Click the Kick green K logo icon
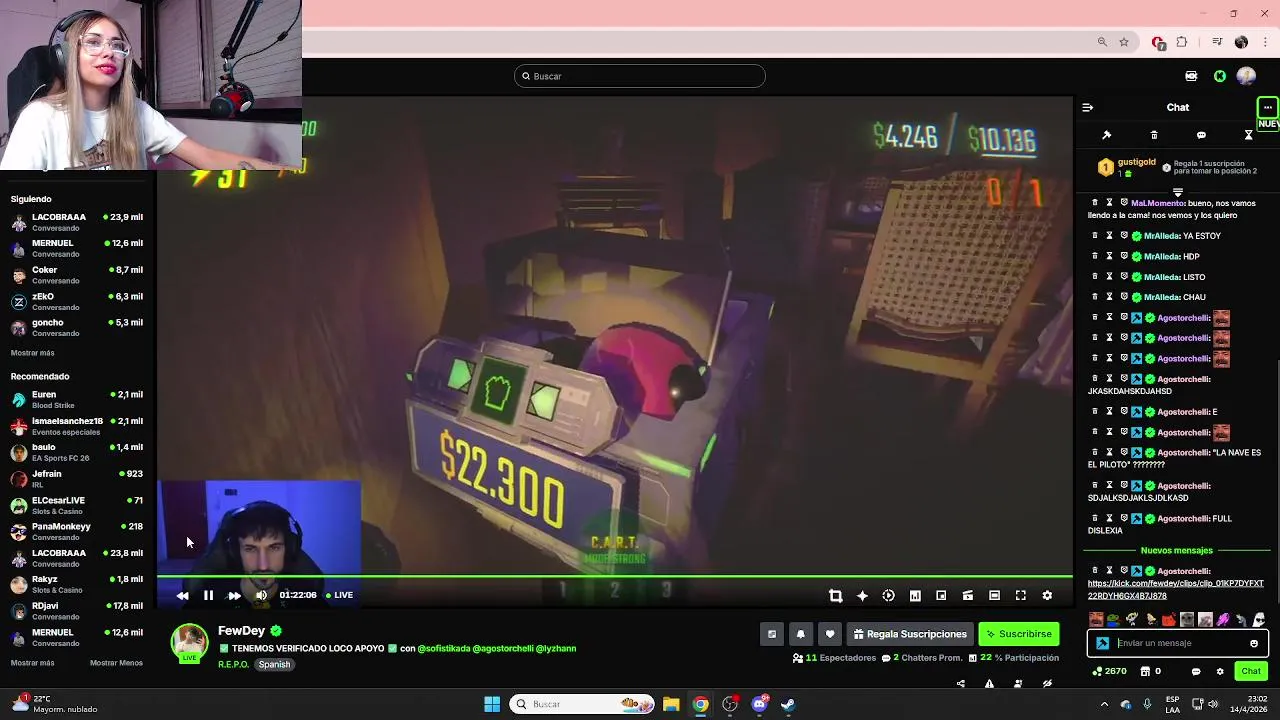The image size is (1280, 720). click(1220, 76)
